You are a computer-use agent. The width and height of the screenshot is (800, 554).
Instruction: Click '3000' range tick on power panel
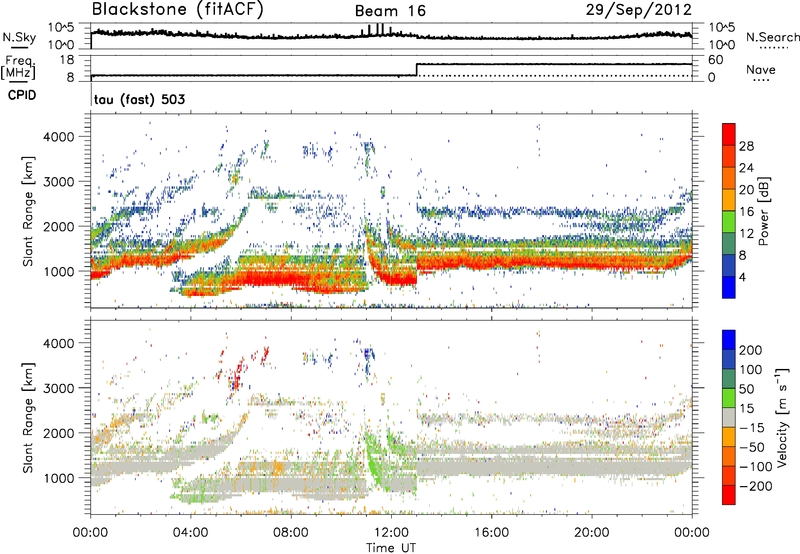click(x=58, y=182)
